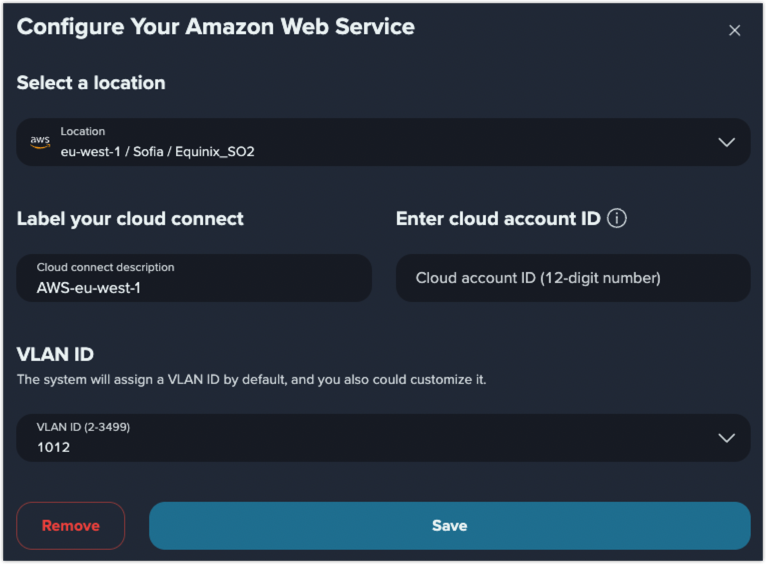Image resolution: width=766 pixels, height=564 pixels.
Task: Select the eu-west-1 / Sofia / Equinix_SO2 location value
Action: pos(157,152)
